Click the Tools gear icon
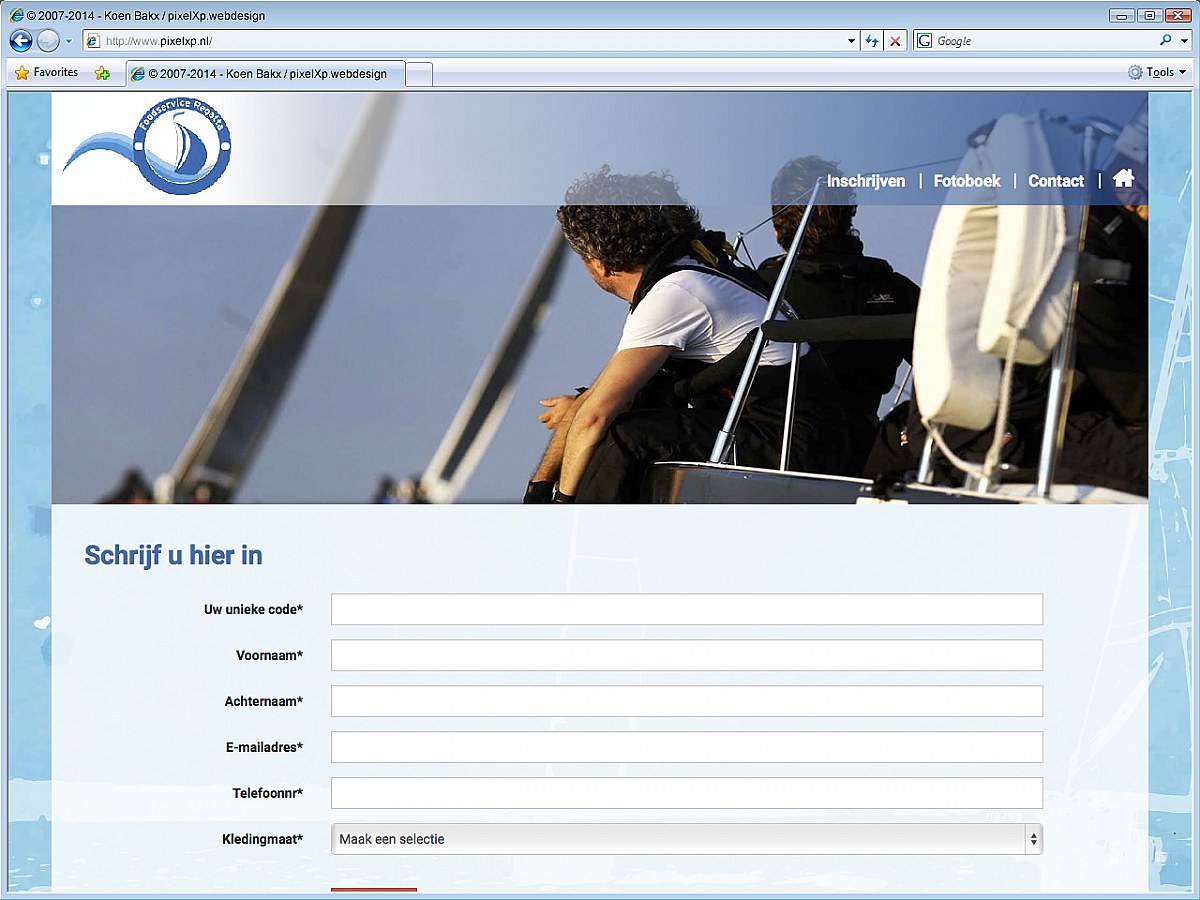Image resolution: width=1200 pixels, height=900 pixels. tap(1134, 72)
